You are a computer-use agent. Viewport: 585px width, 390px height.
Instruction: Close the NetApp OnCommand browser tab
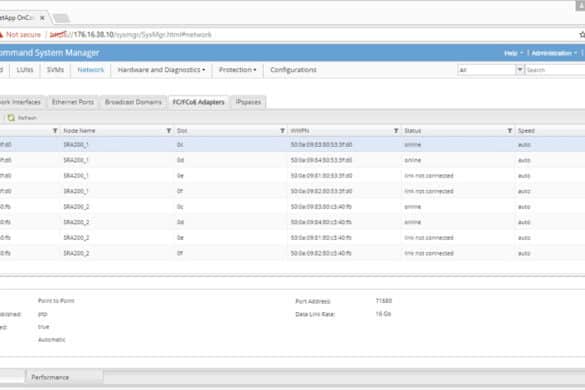42,18
